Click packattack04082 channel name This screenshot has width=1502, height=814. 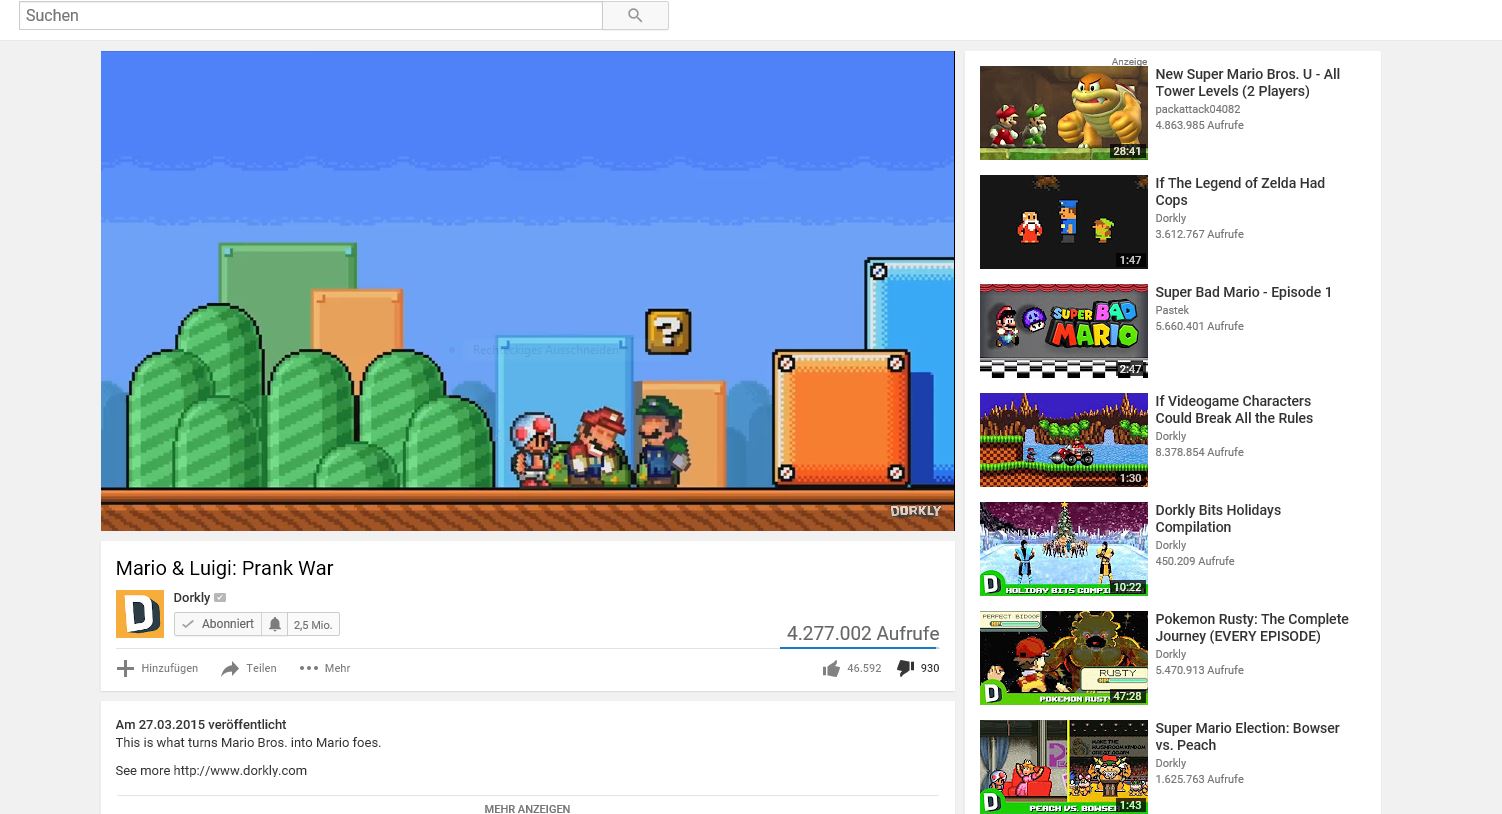coord(1198,109)
